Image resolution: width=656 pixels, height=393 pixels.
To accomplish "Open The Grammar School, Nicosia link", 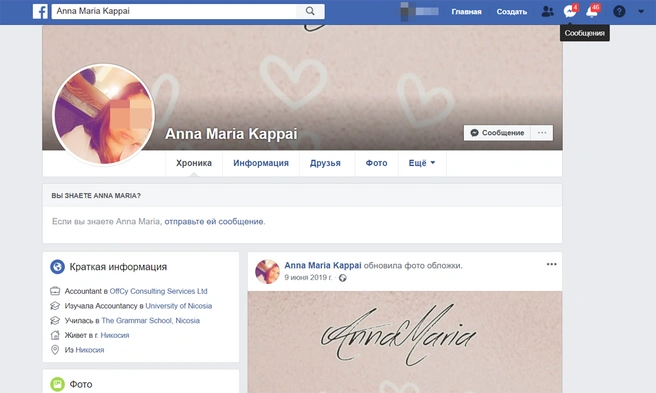I will 151,321.
